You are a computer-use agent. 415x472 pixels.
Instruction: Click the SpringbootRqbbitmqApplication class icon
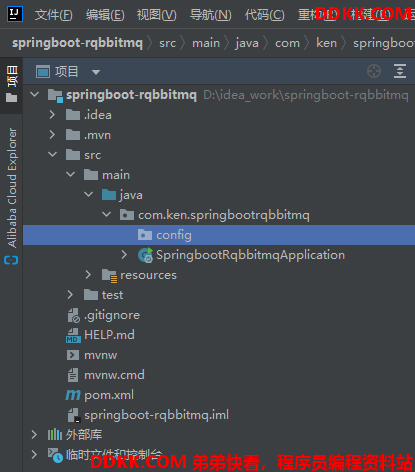[145, 255]
